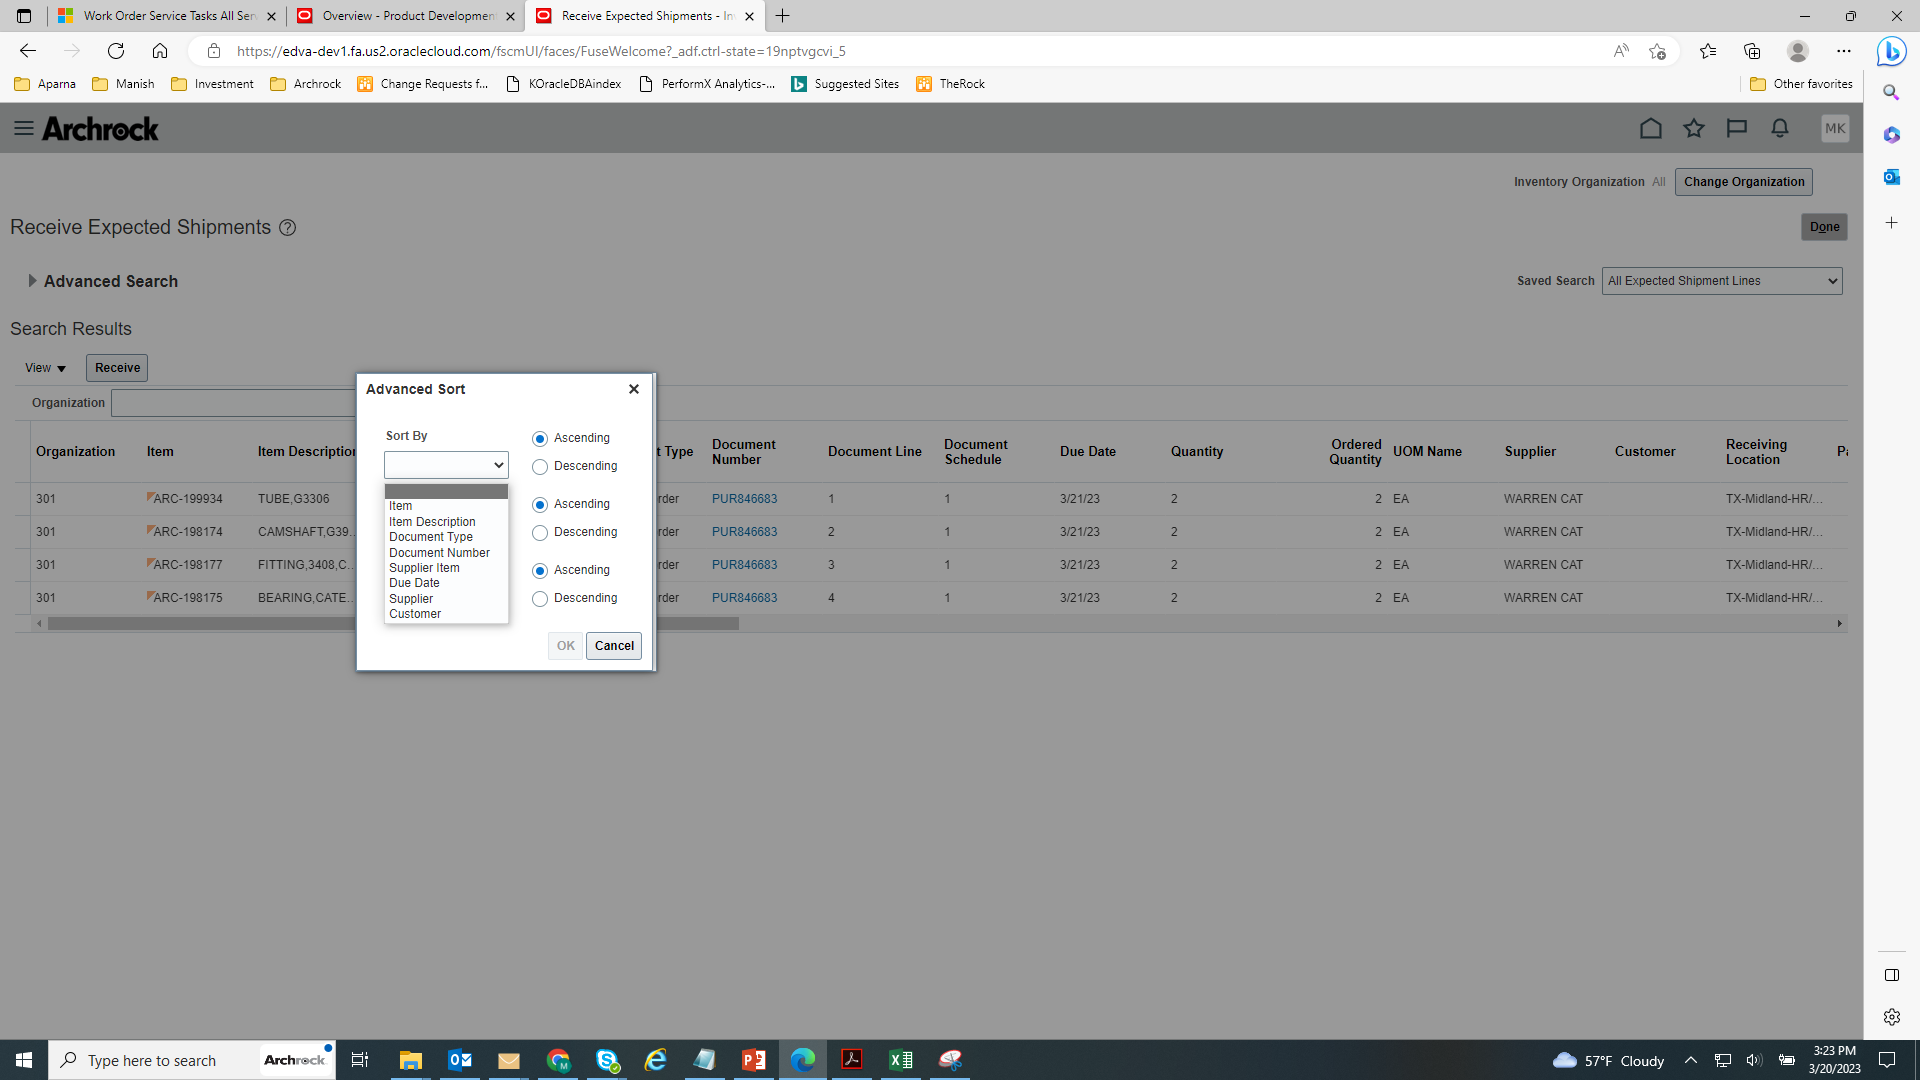Open Skype from the taskbar
Viewport: 1920px width, 1080px height.
[607, 1060]
